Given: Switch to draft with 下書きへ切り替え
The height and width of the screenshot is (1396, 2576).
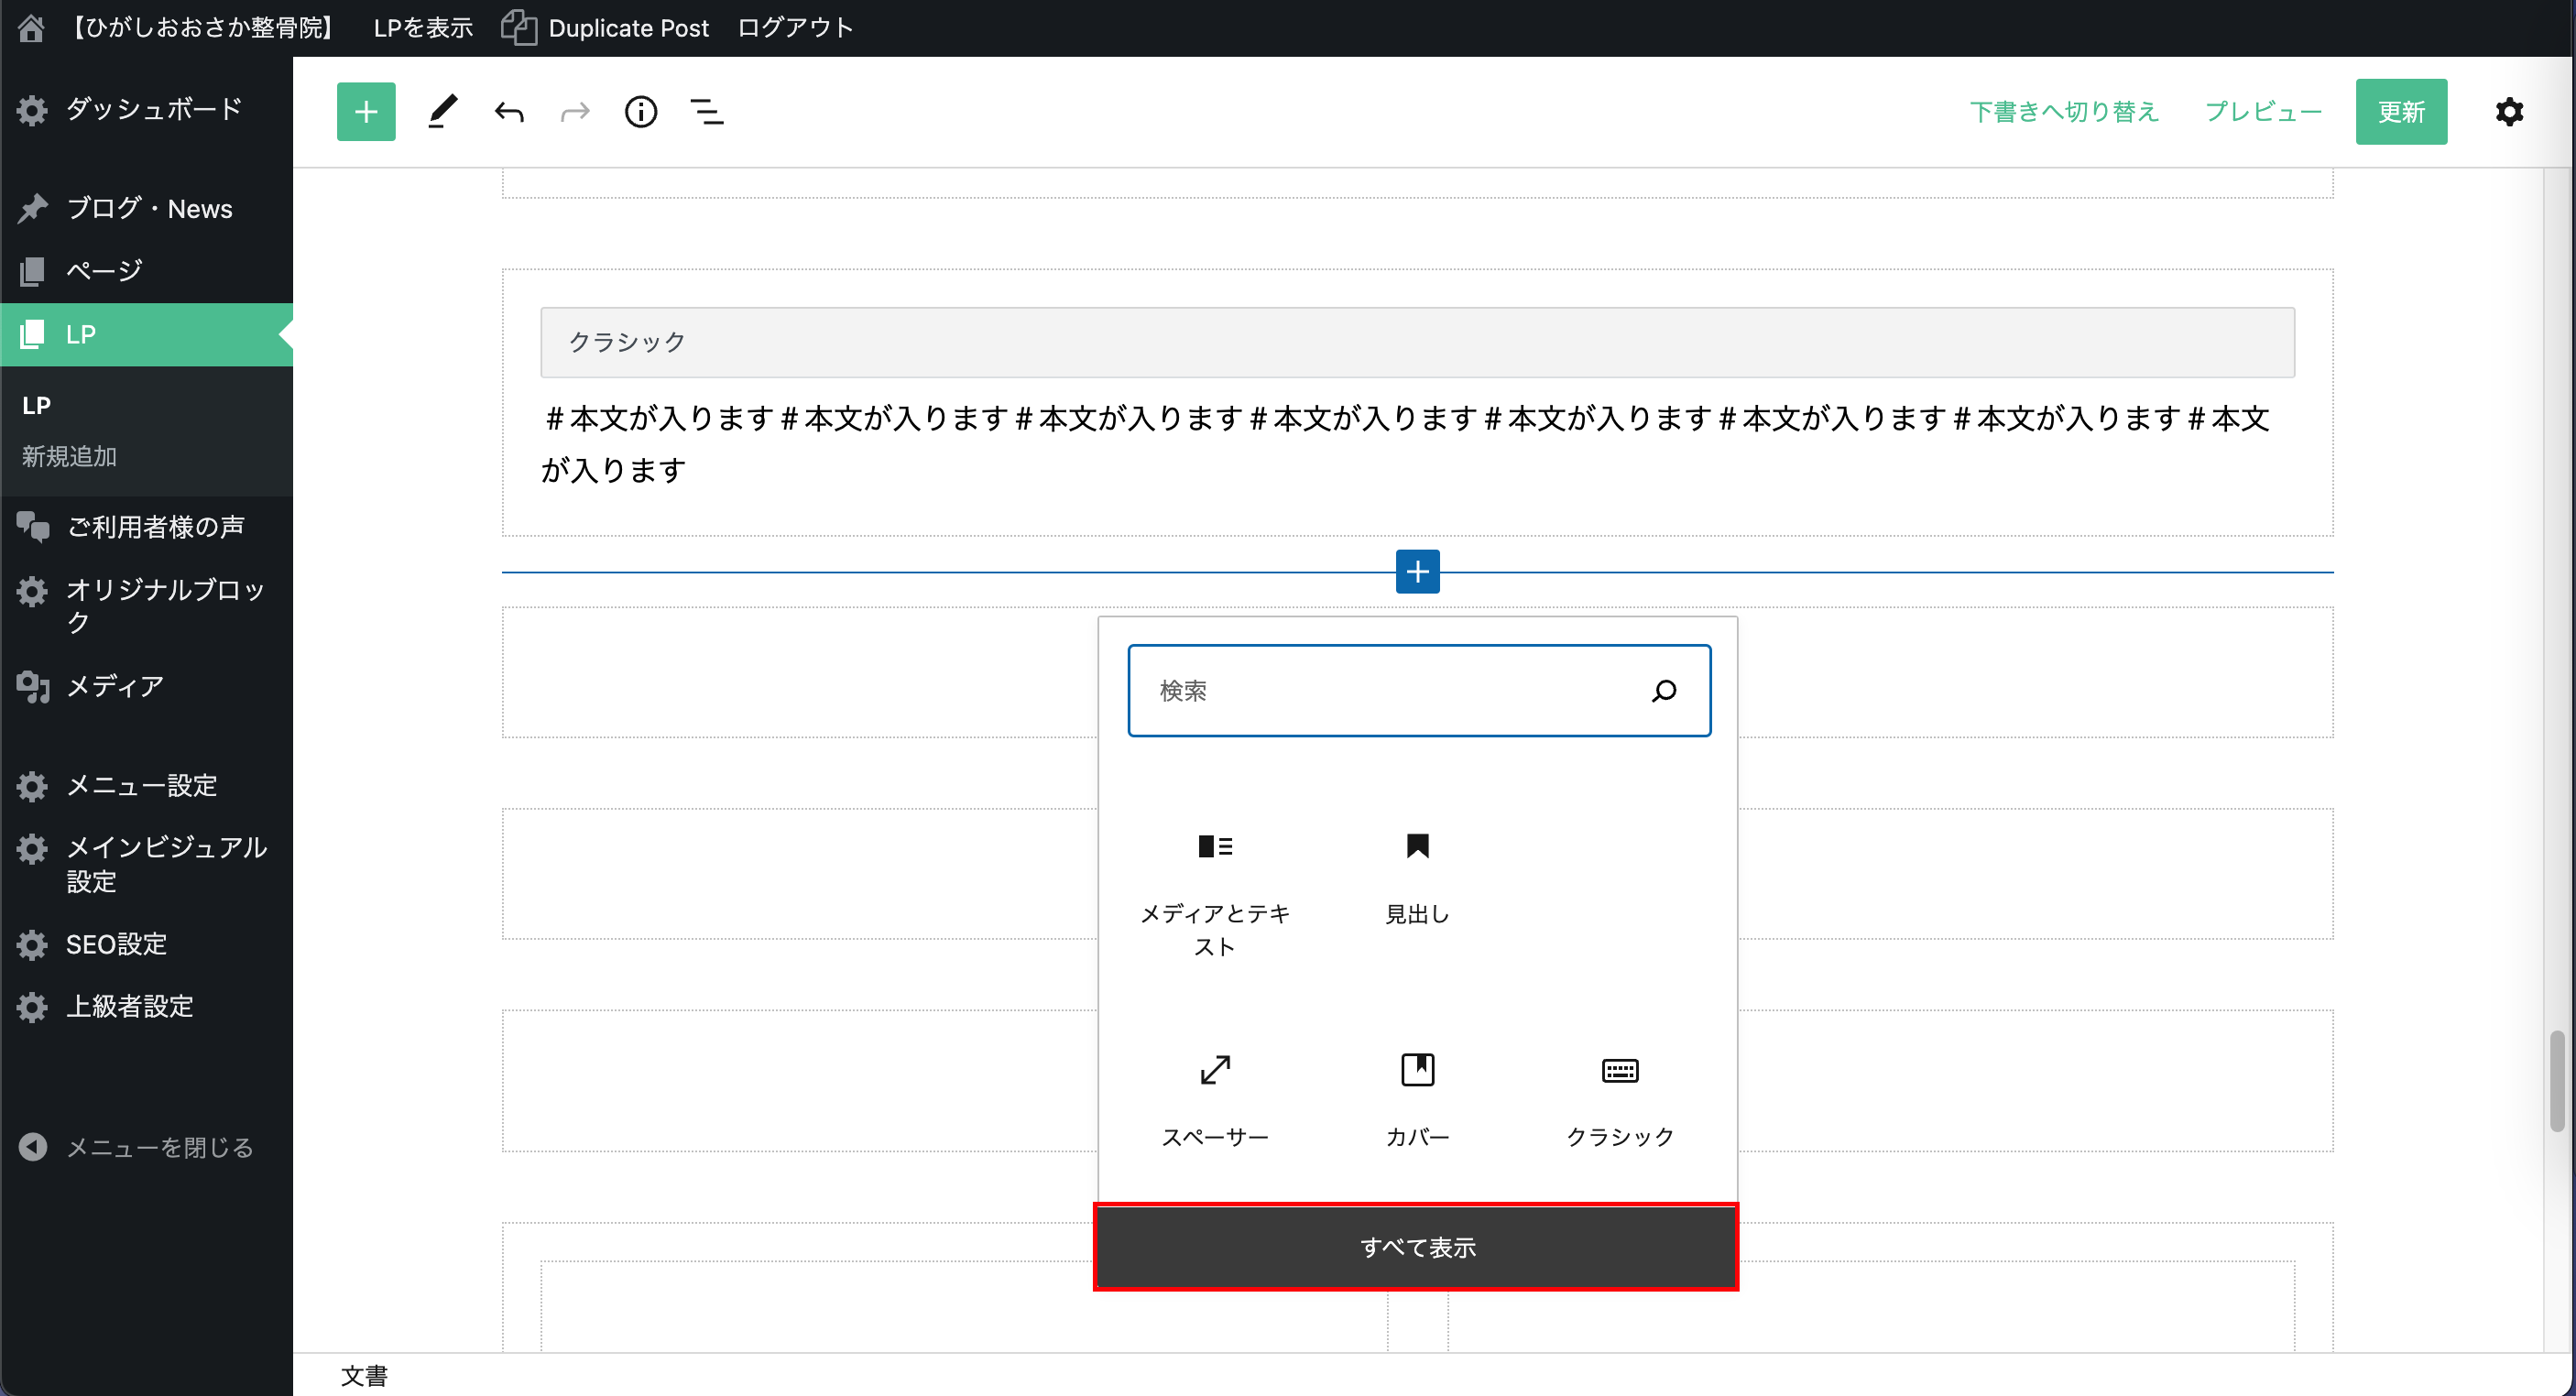Looking at the screenshot, I should point(2064,112).
